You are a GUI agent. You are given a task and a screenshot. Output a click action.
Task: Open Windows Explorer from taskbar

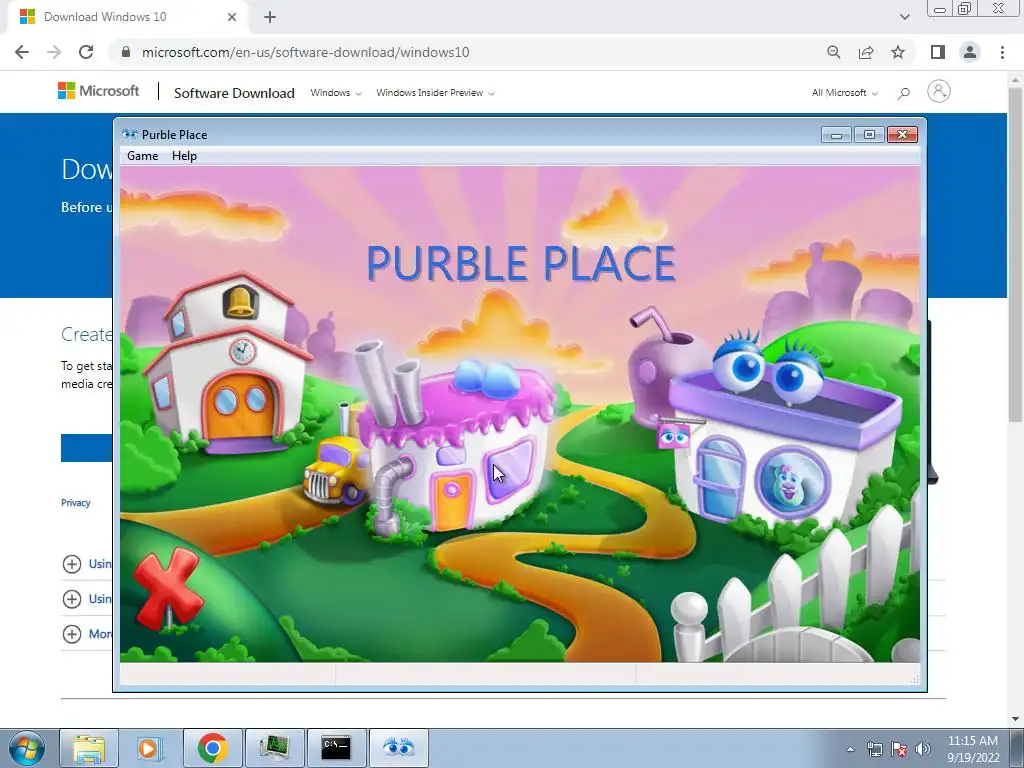click(89, 748)
